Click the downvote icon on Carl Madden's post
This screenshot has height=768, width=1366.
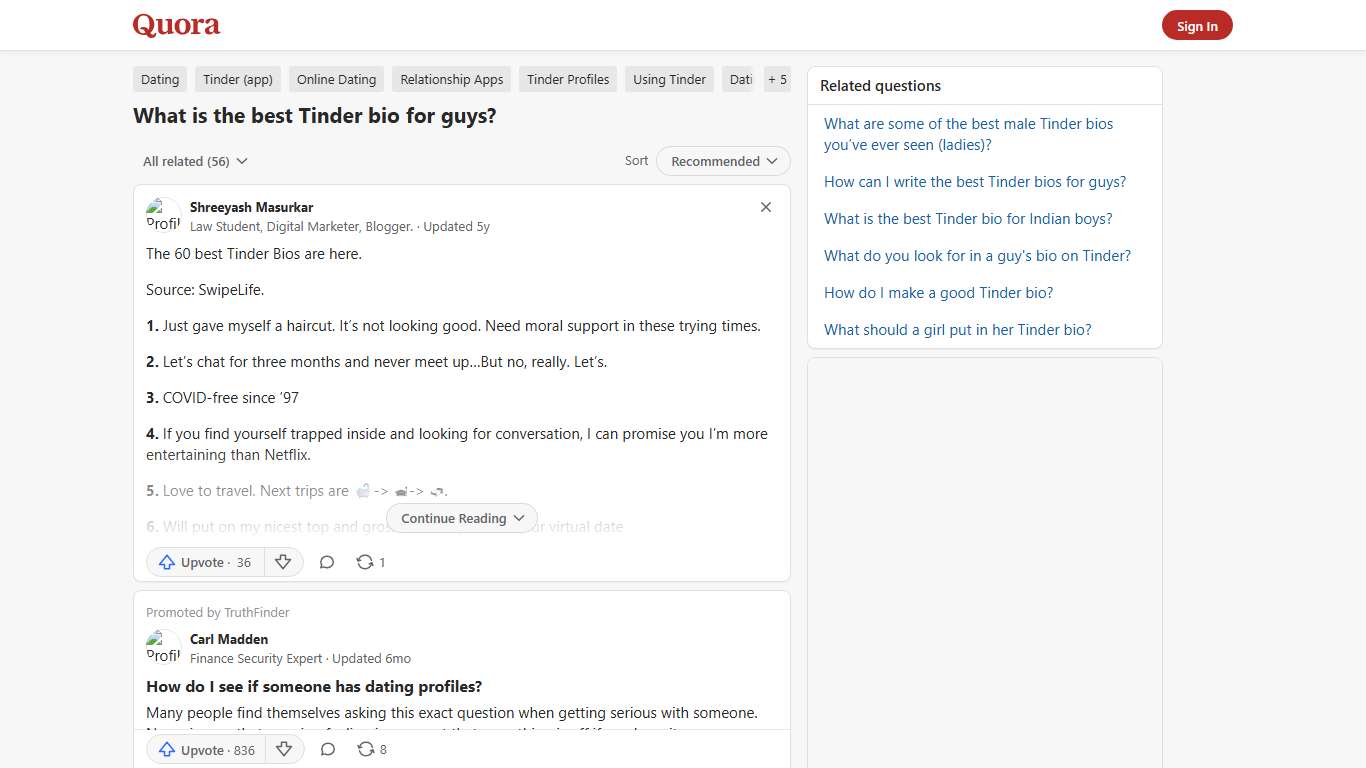pos(285,749)
